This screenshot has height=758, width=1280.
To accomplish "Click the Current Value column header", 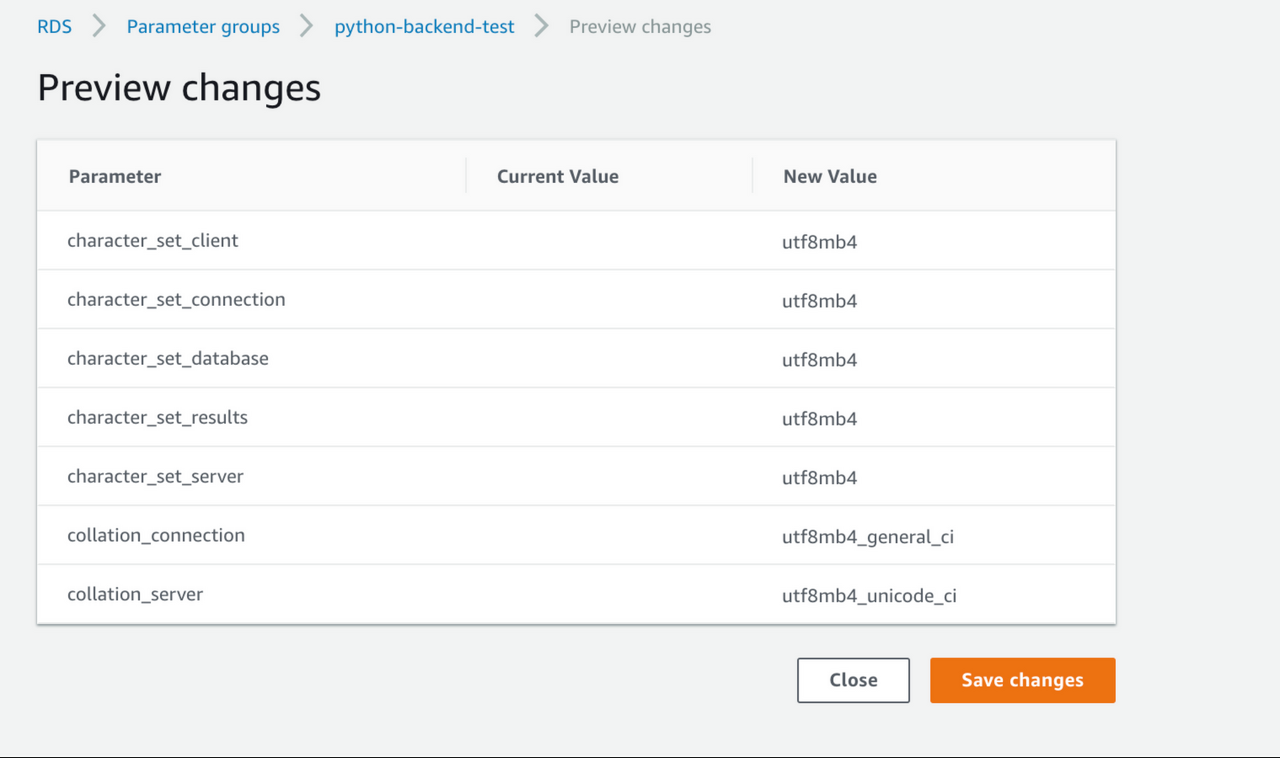I will tap(557, 177).
